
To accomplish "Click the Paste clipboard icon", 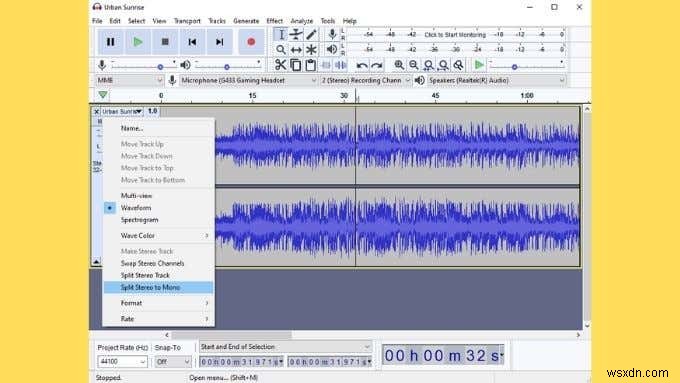I will [311, 65].
